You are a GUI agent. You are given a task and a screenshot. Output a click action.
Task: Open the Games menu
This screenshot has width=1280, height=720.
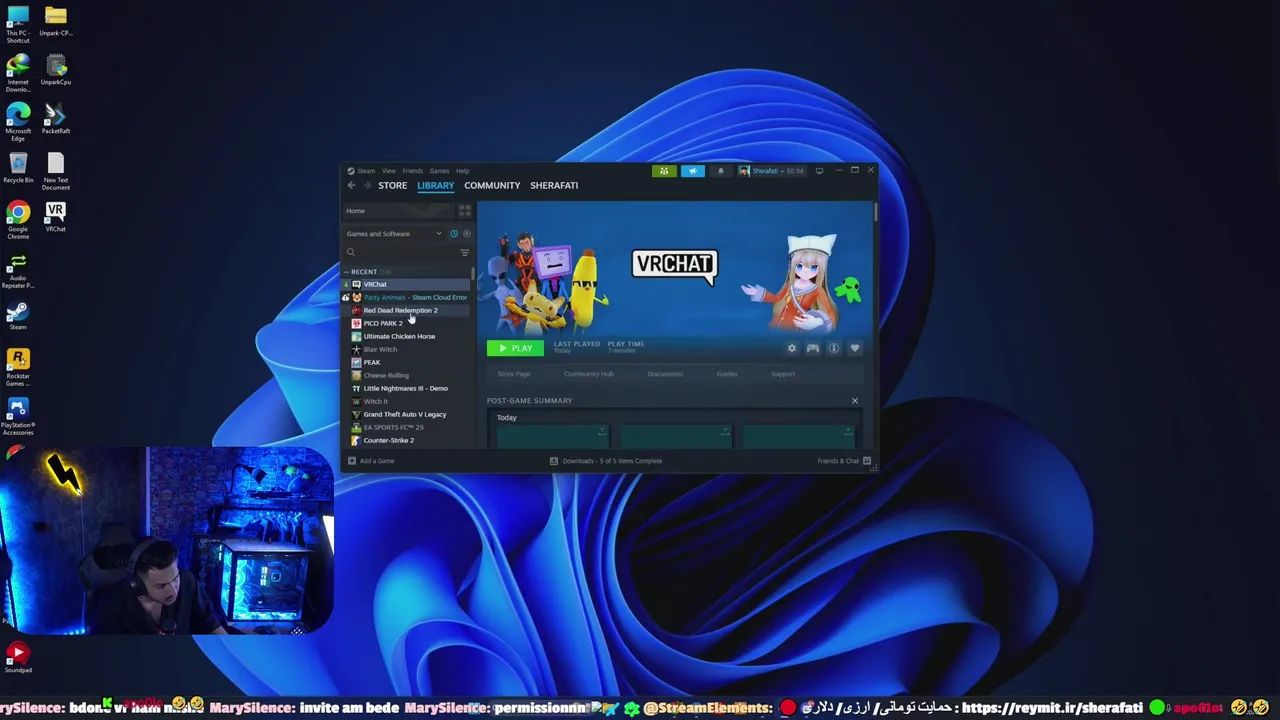[x=439, y=171]
